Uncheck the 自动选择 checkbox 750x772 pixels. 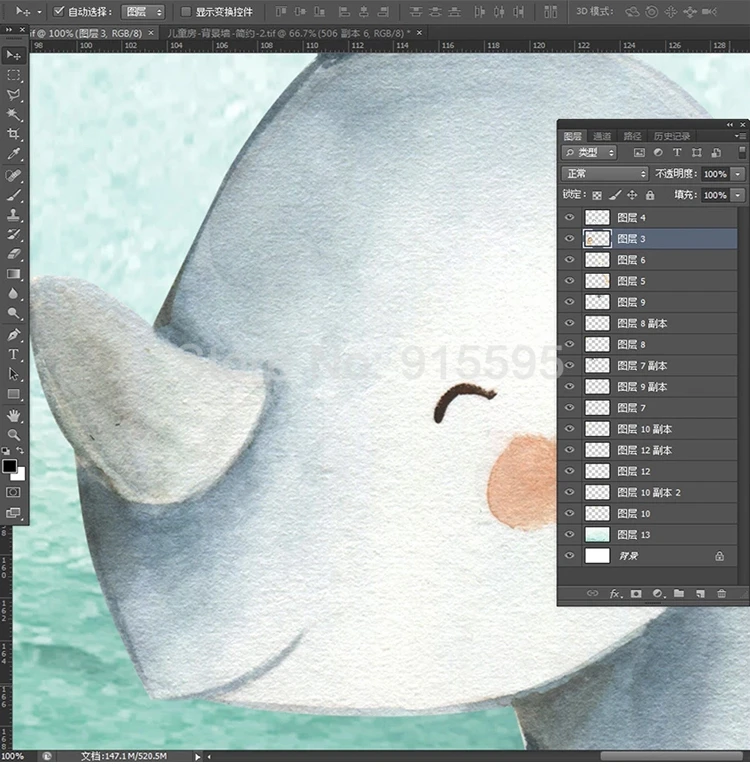tap(59, 12)
